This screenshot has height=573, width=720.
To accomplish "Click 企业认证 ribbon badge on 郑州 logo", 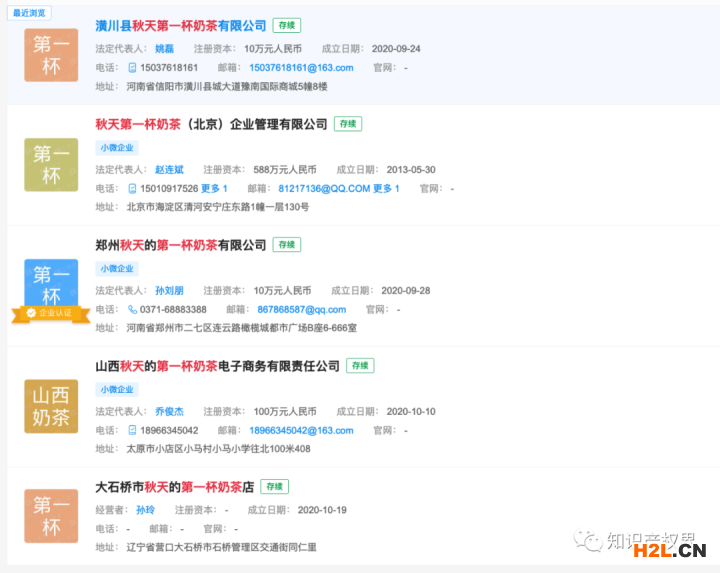I will (51, 314).
